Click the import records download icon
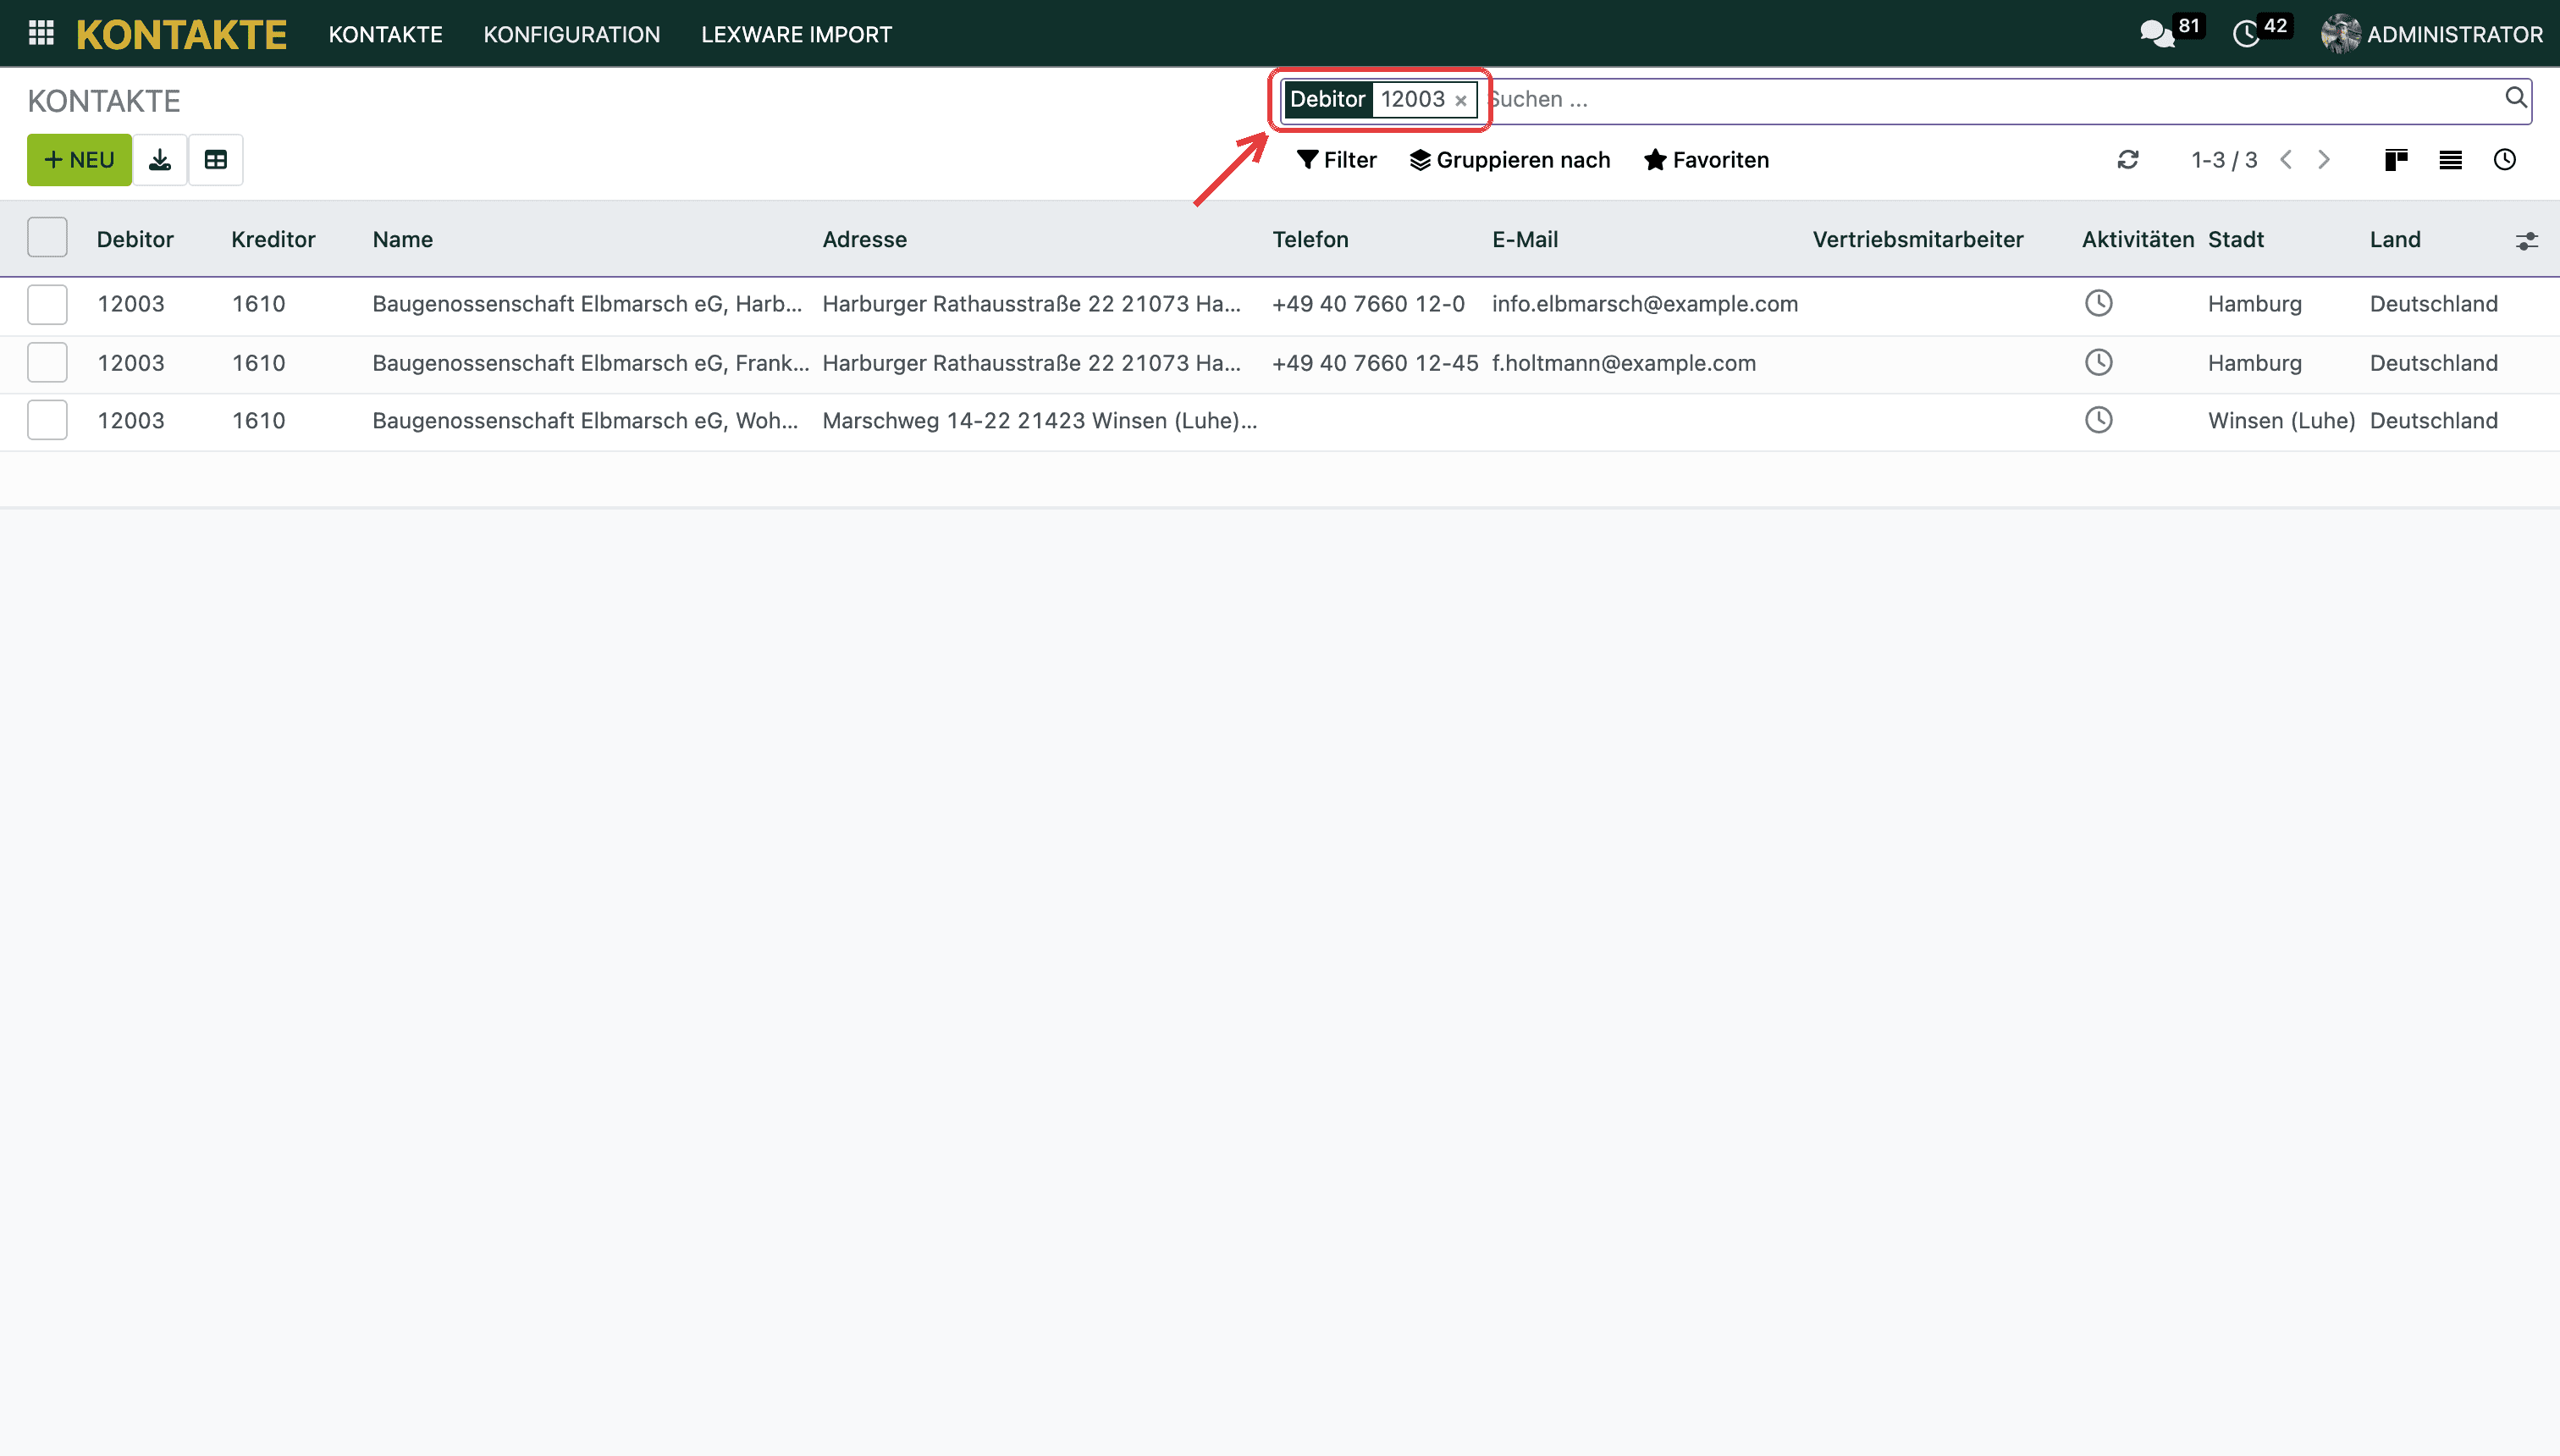The width and height of the screenshot is (2560, 1456). click(x=160, y=160)
